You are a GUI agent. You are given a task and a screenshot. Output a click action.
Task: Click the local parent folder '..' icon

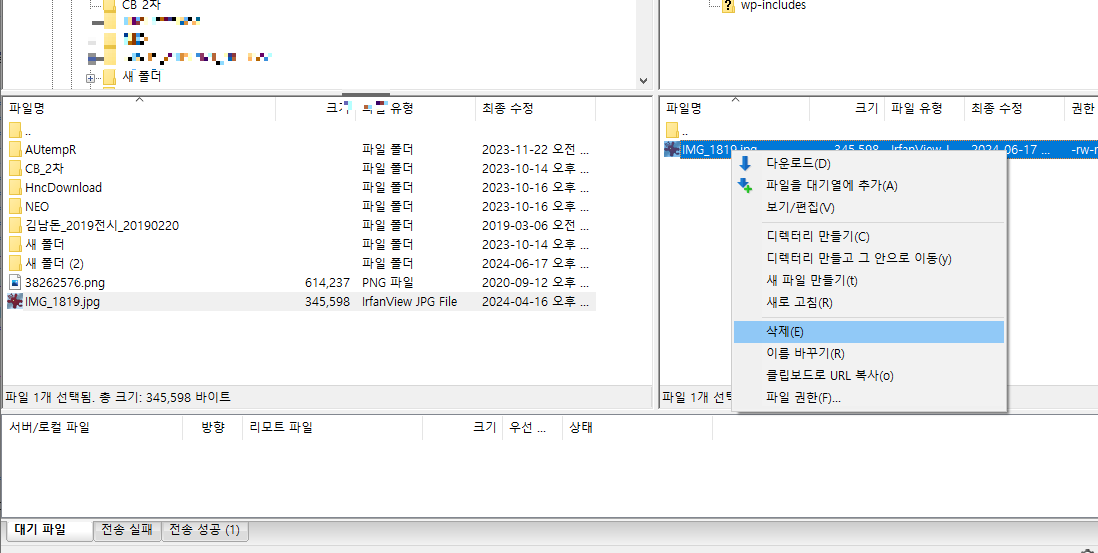click(16, 130)
